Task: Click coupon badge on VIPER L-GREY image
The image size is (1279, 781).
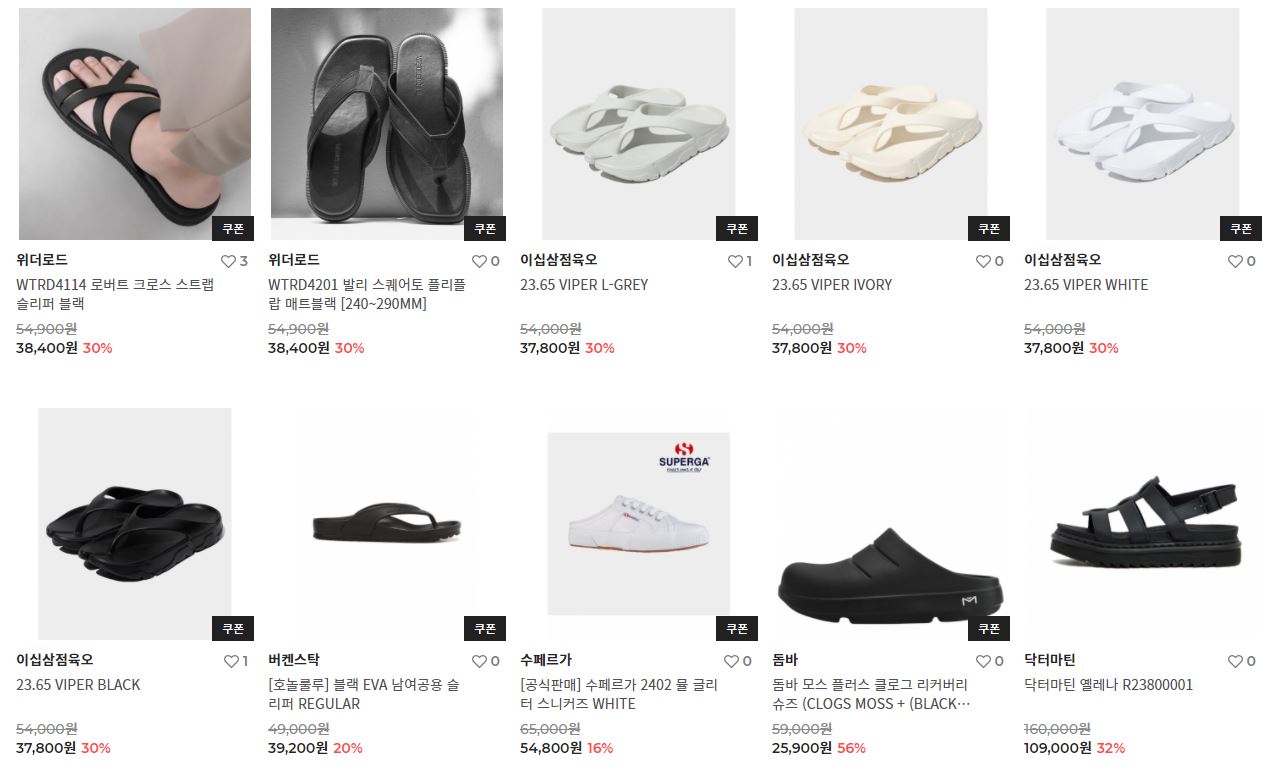Action: pos(737,228)
